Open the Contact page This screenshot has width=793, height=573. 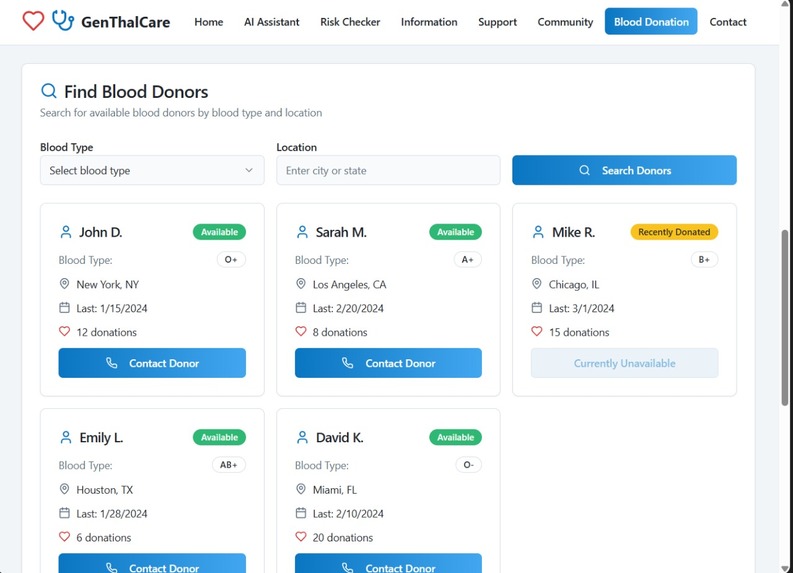[x=728, y=22]
